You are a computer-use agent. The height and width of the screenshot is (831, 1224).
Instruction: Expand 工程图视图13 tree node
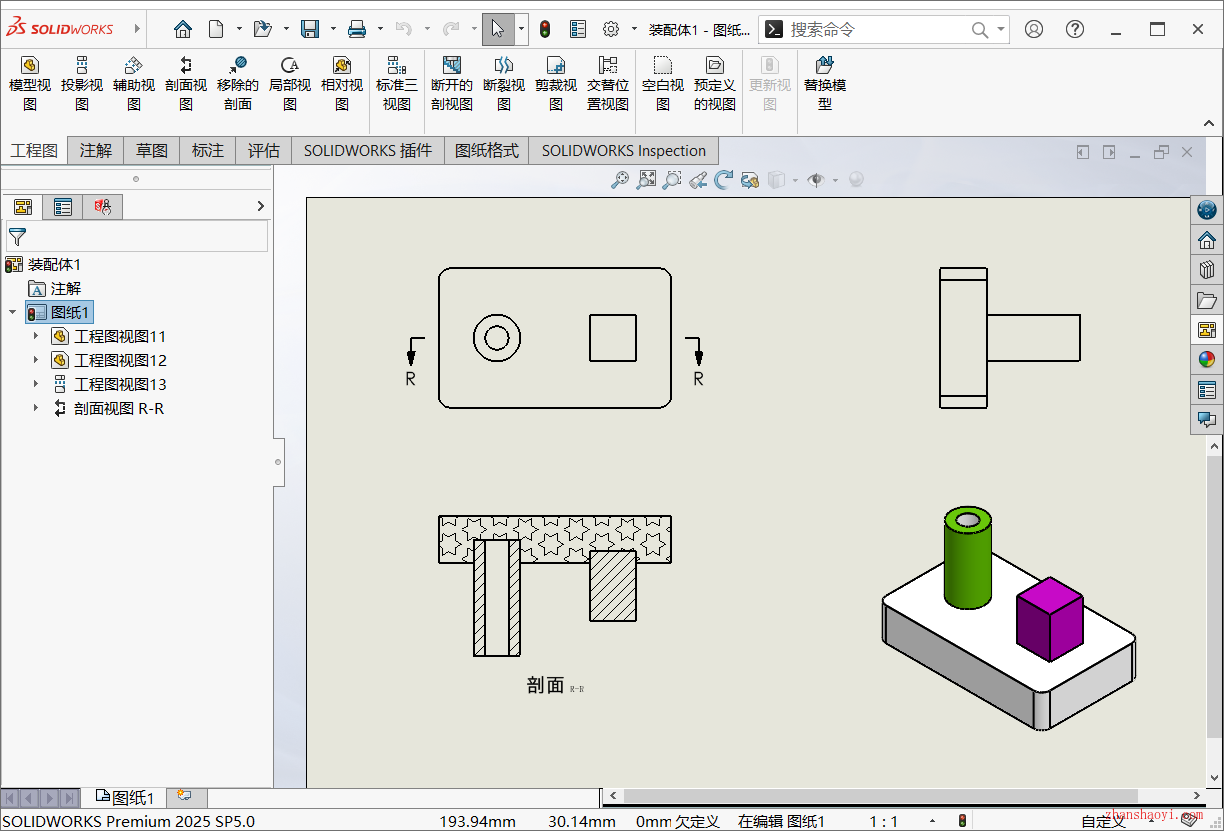(36, 384)
